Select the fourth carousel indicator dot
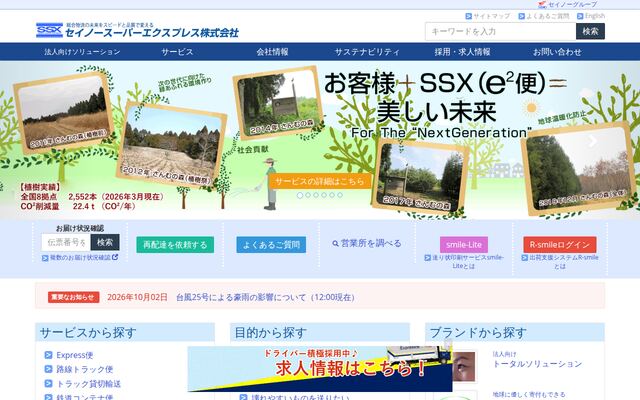 (324, 195)
